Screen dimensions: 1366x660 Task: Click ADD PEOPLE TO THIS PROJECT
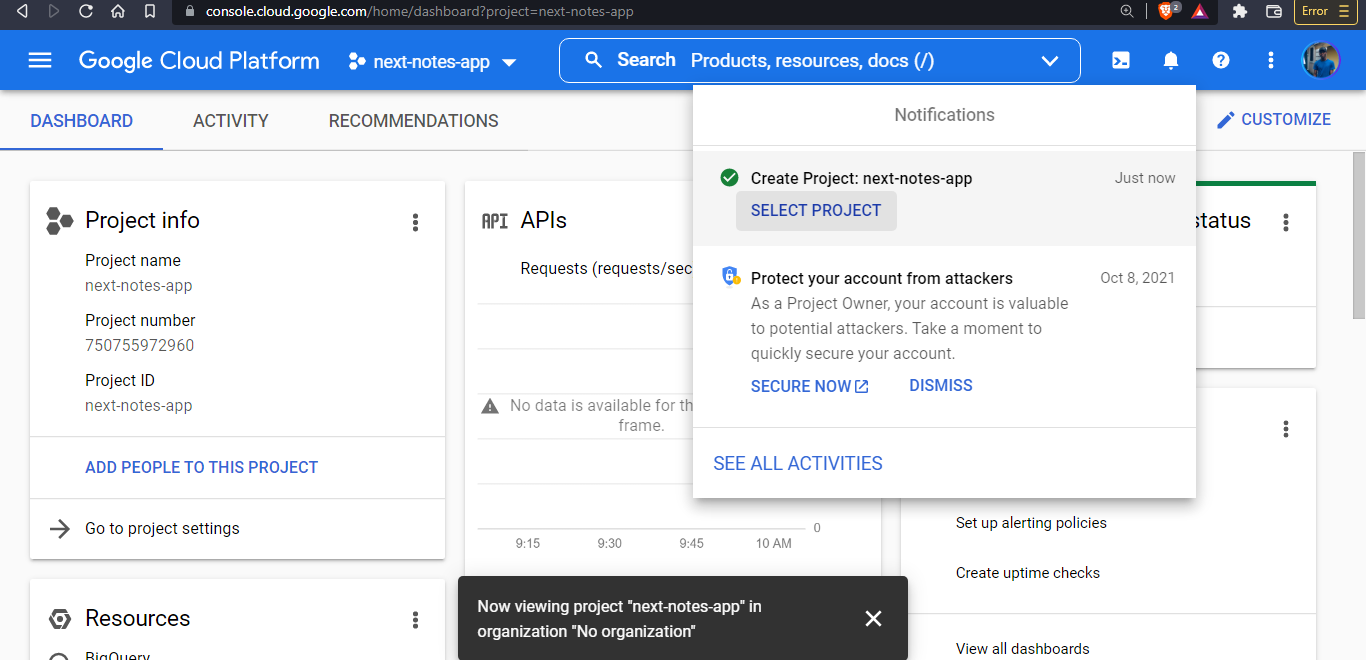coord(202,467)
